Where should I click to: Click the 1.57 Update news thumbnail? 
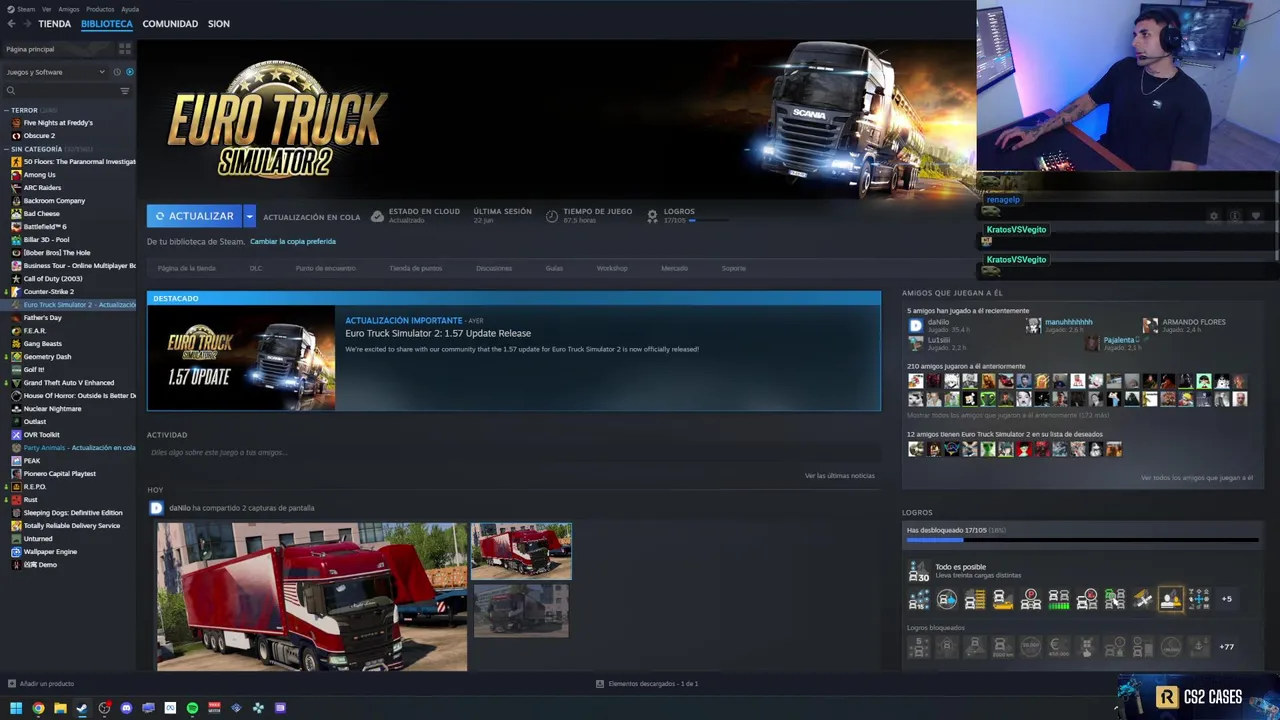(x=242, y=358)
